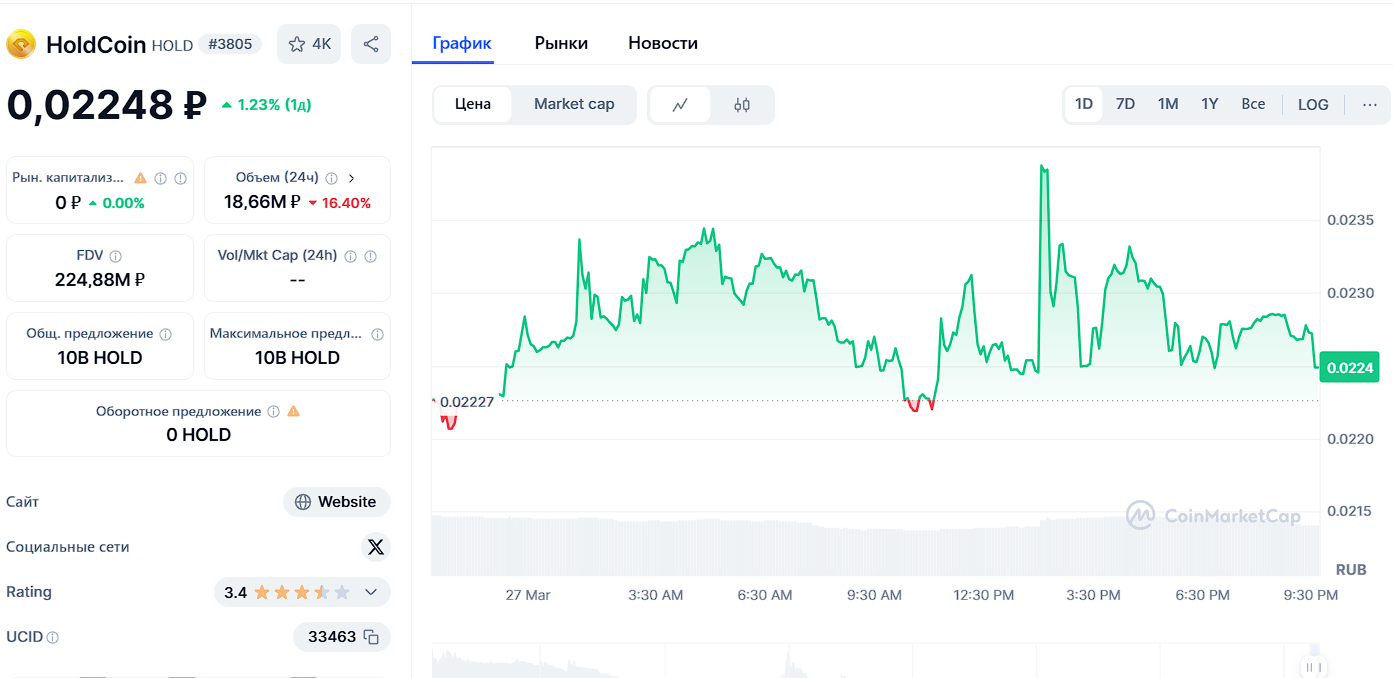1393x678 pixels.
Task: Click 10B HOLD under Максимальное предл.
Action: coord(297,358)
